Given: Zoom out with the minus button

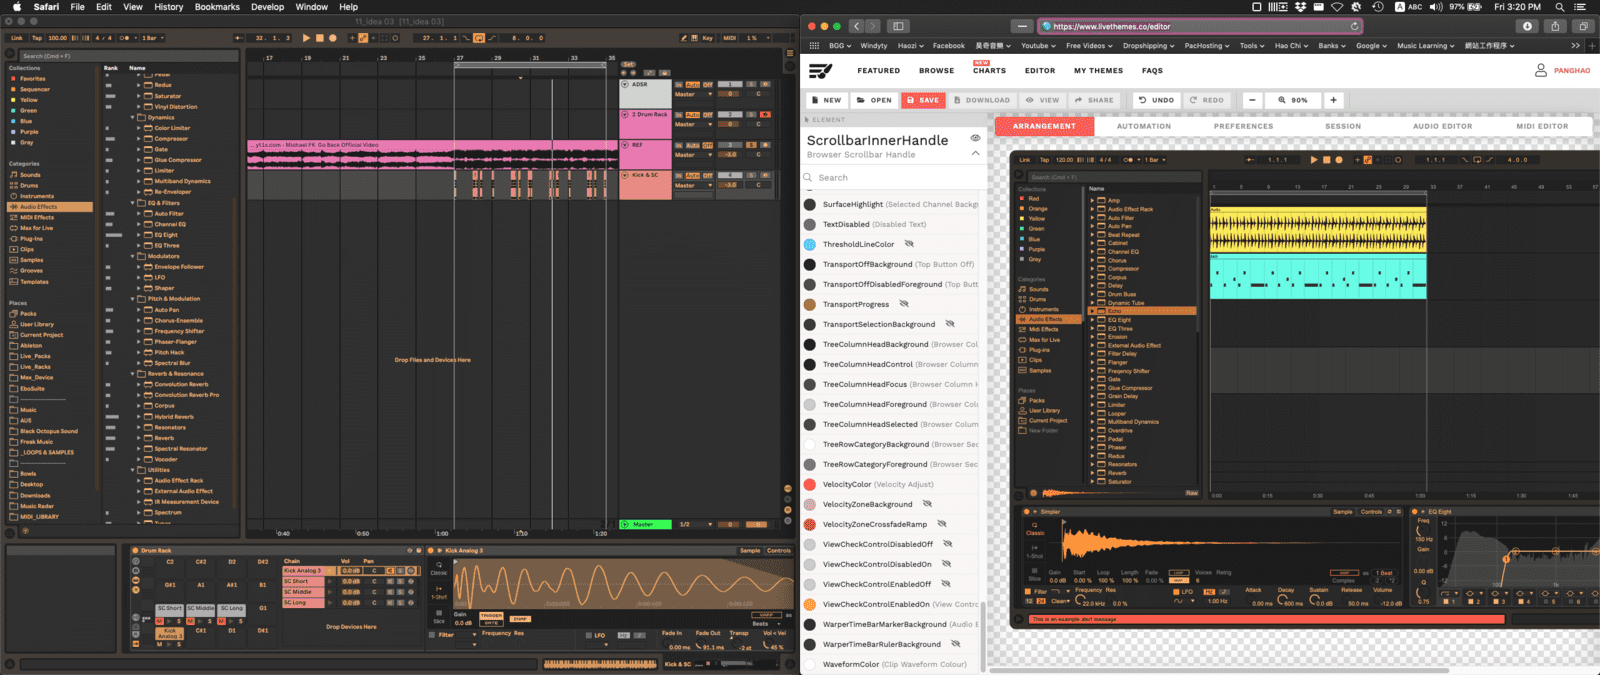Looking at the screenshot, I should coord(1252,100).
